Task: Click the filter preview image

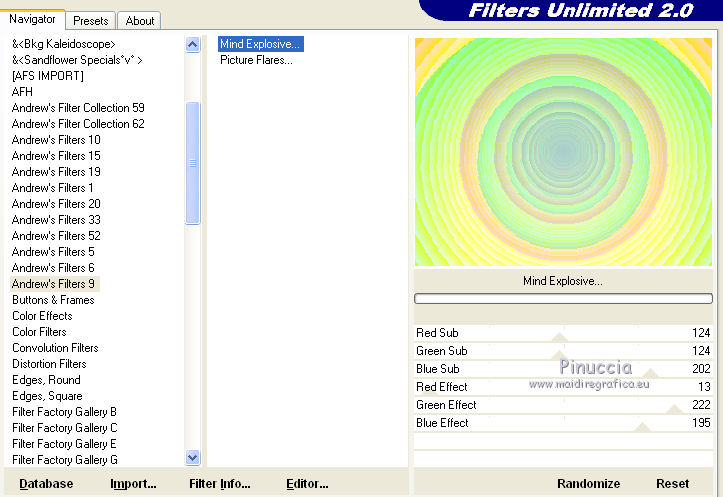Action: [x=563, y=152]
